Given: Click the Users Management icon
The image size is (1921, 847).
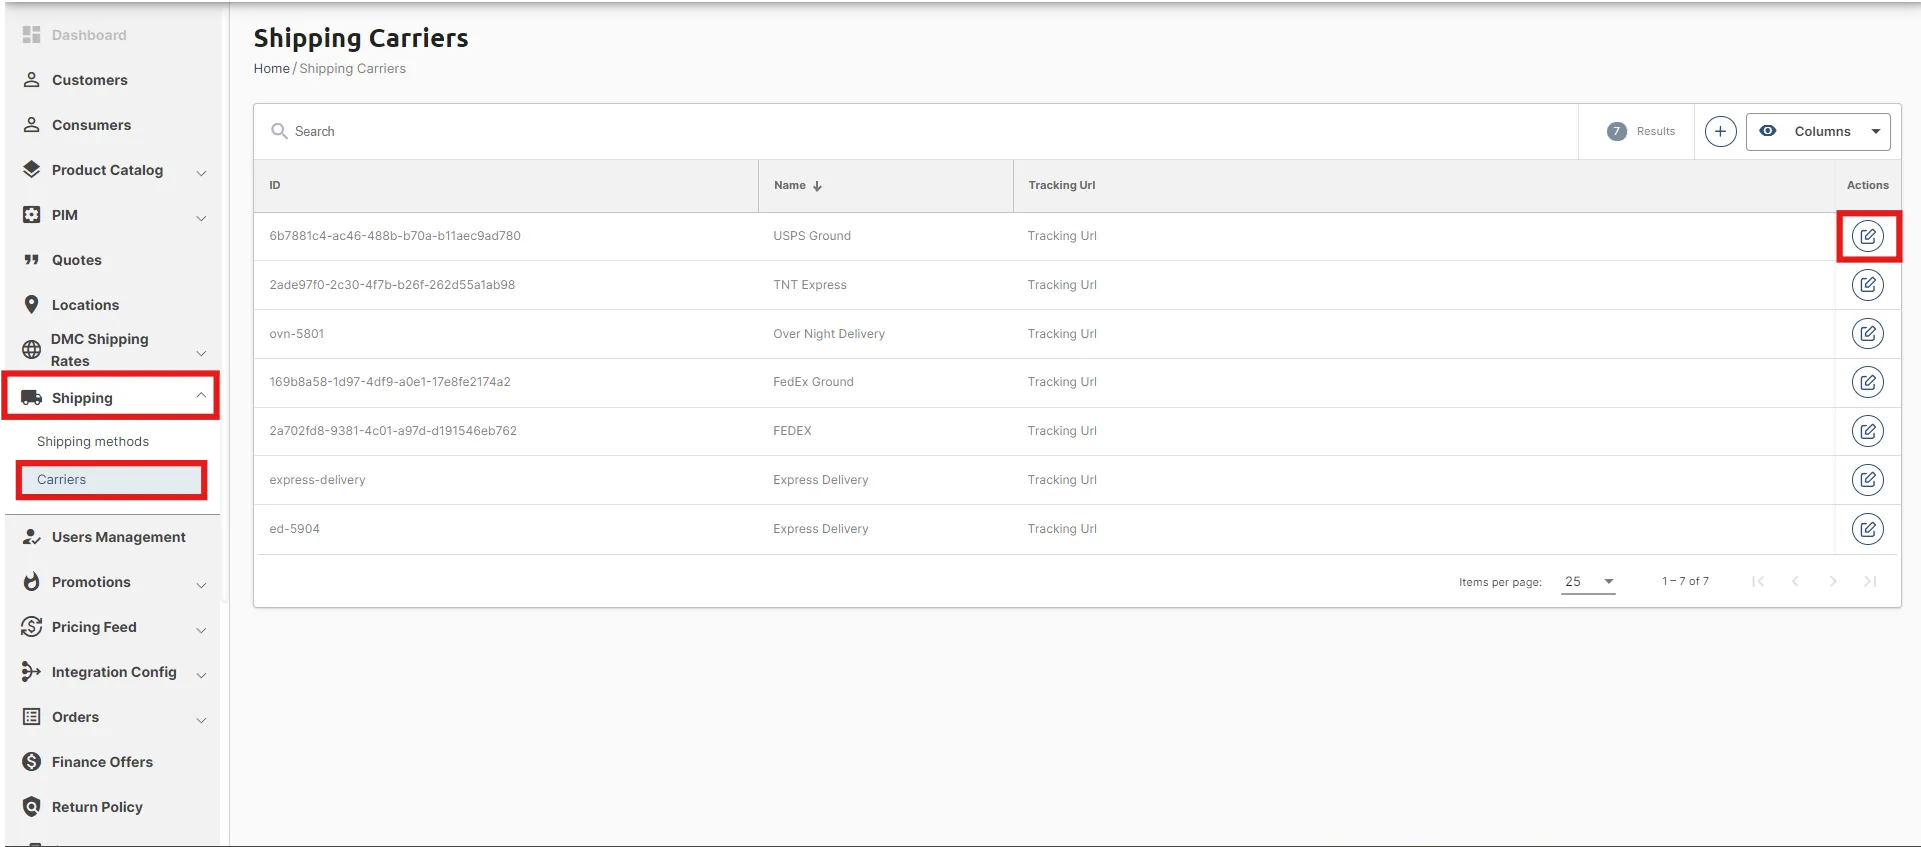Looking at the screenshot, I should 32,536.
